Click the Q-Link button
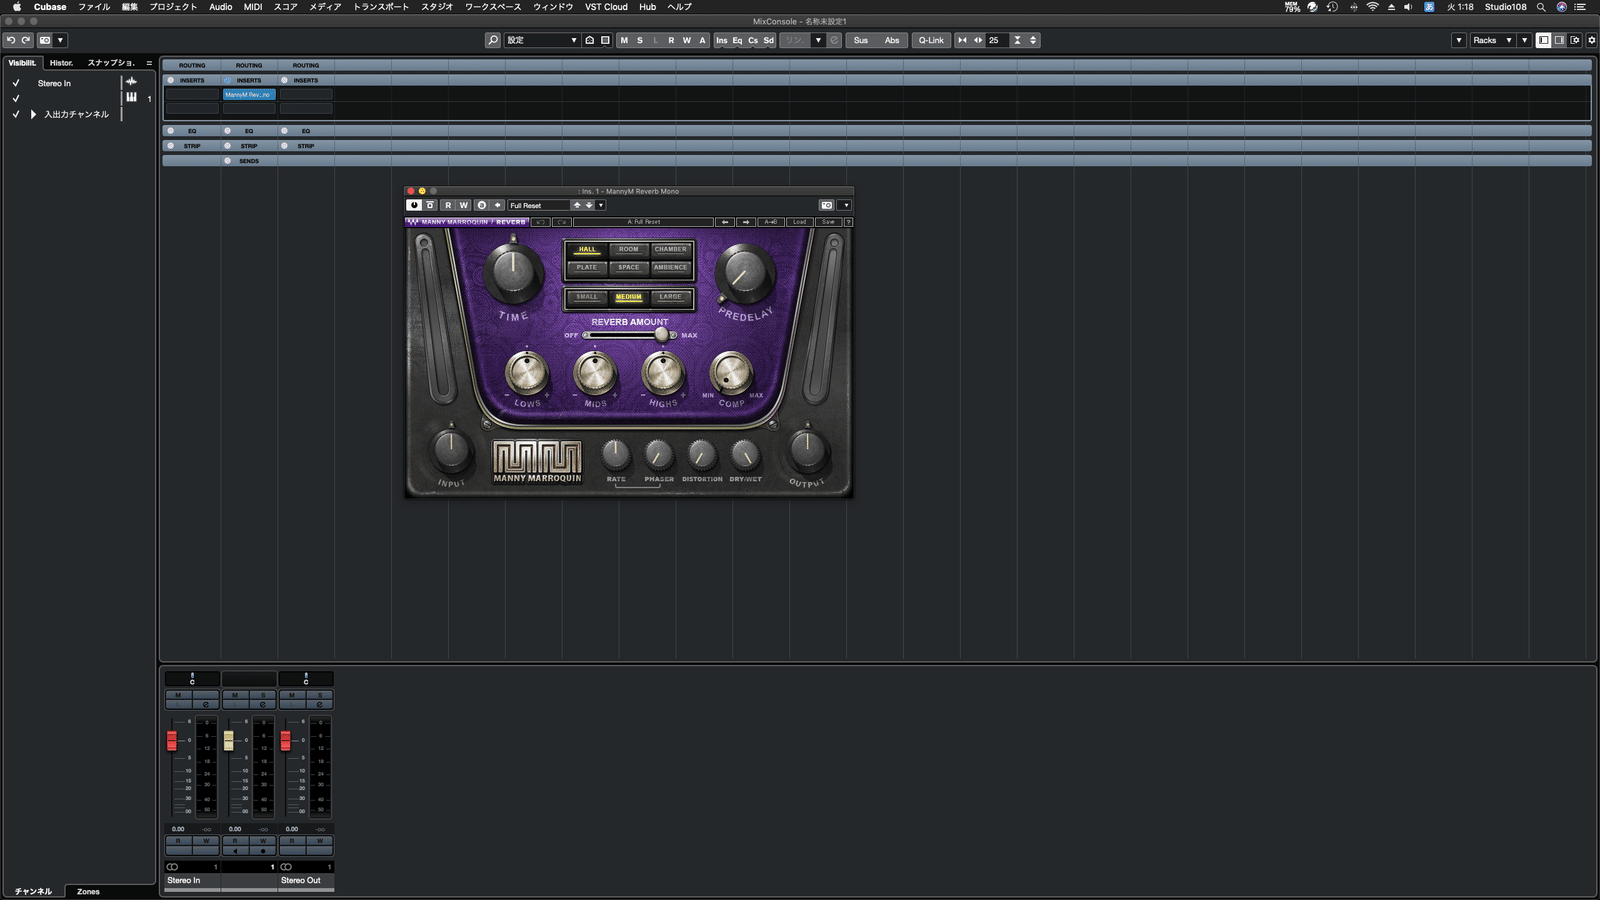The width and height of the screenshot is (1600, 900). click(x=931, y=40)
